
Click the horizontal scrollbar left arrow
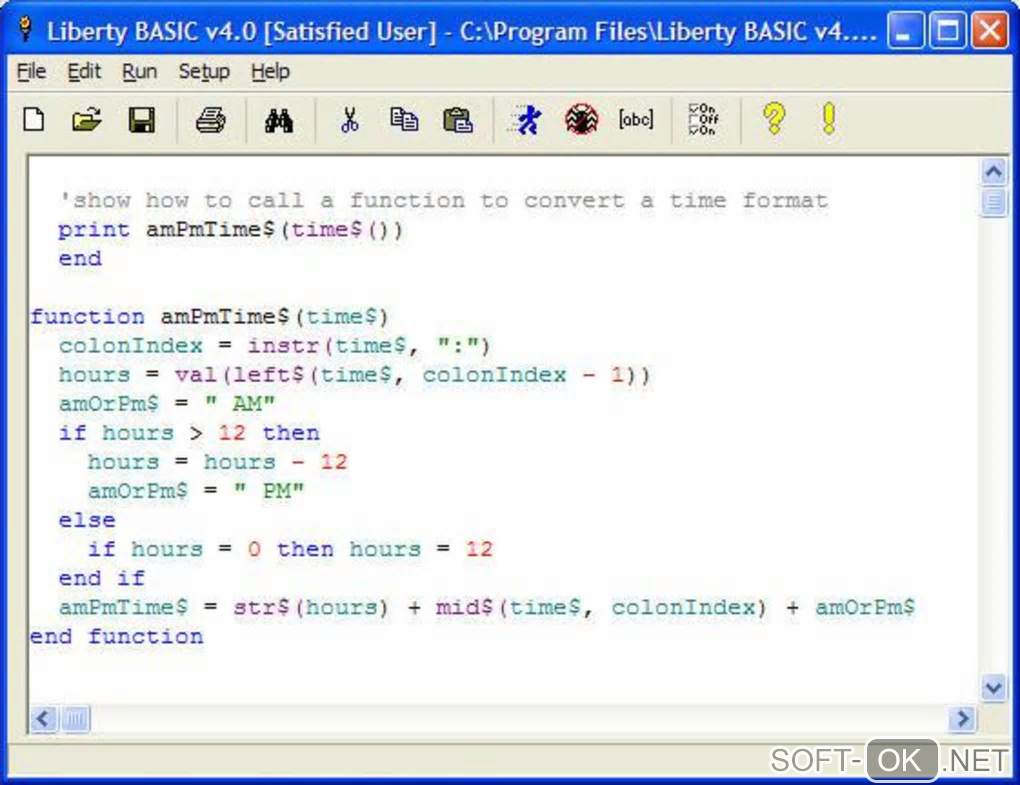point(44,719)
